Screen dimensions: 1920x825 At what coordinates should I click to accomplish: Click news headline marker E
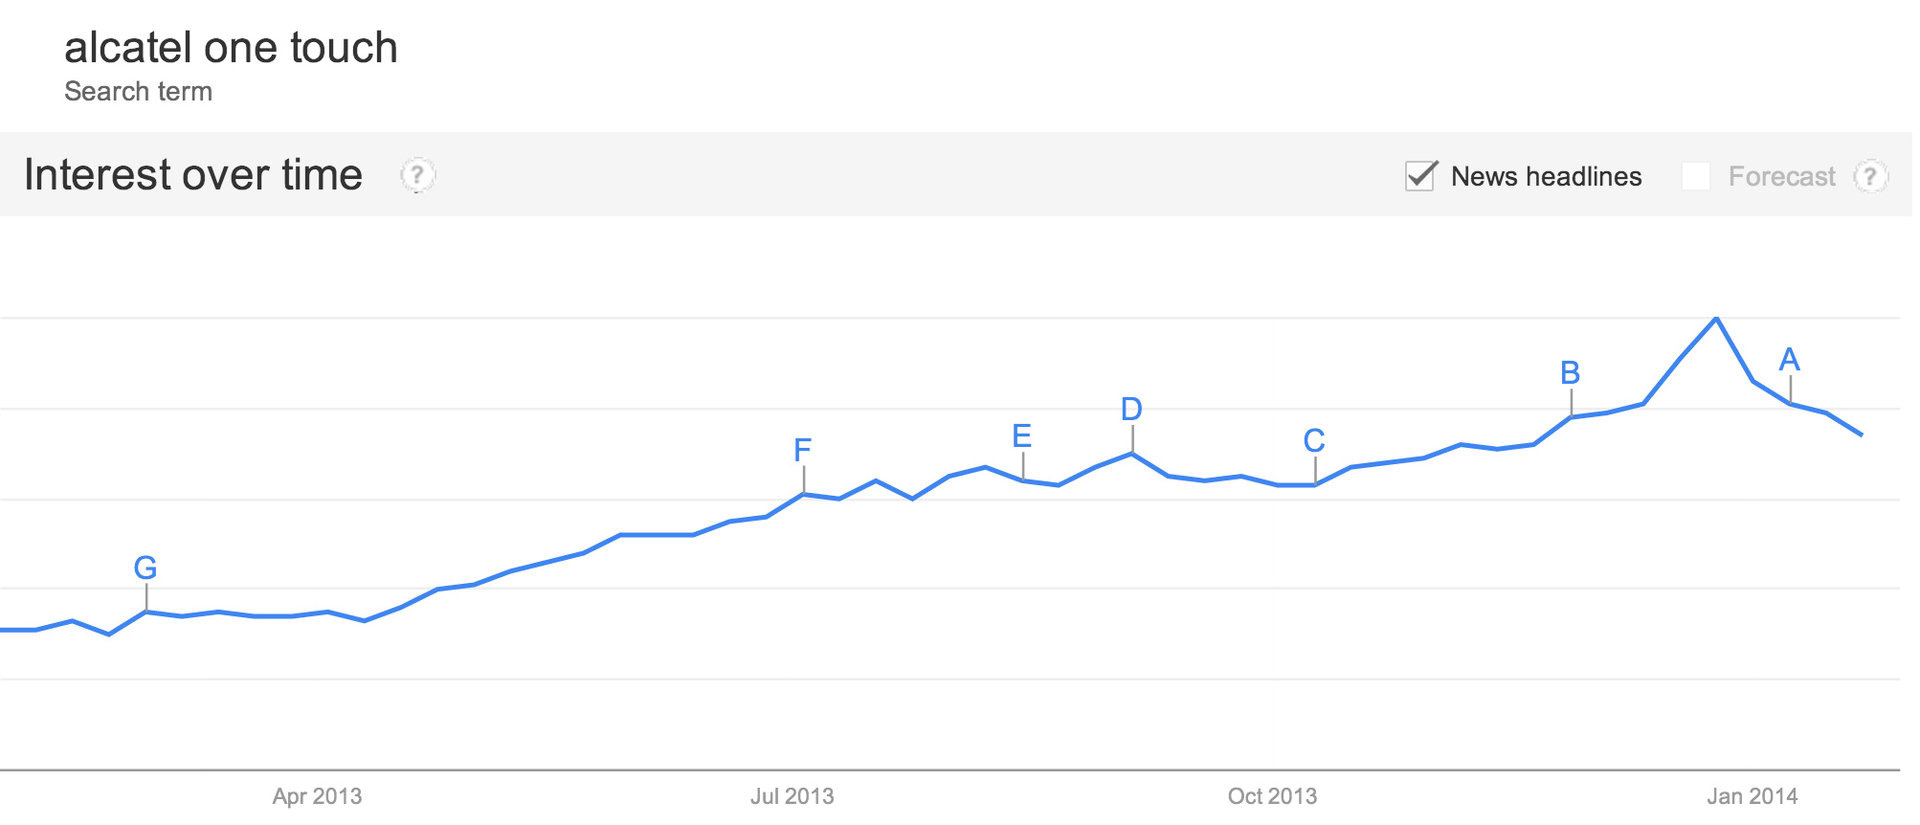pyautogui.click(x=1021, y=436)
